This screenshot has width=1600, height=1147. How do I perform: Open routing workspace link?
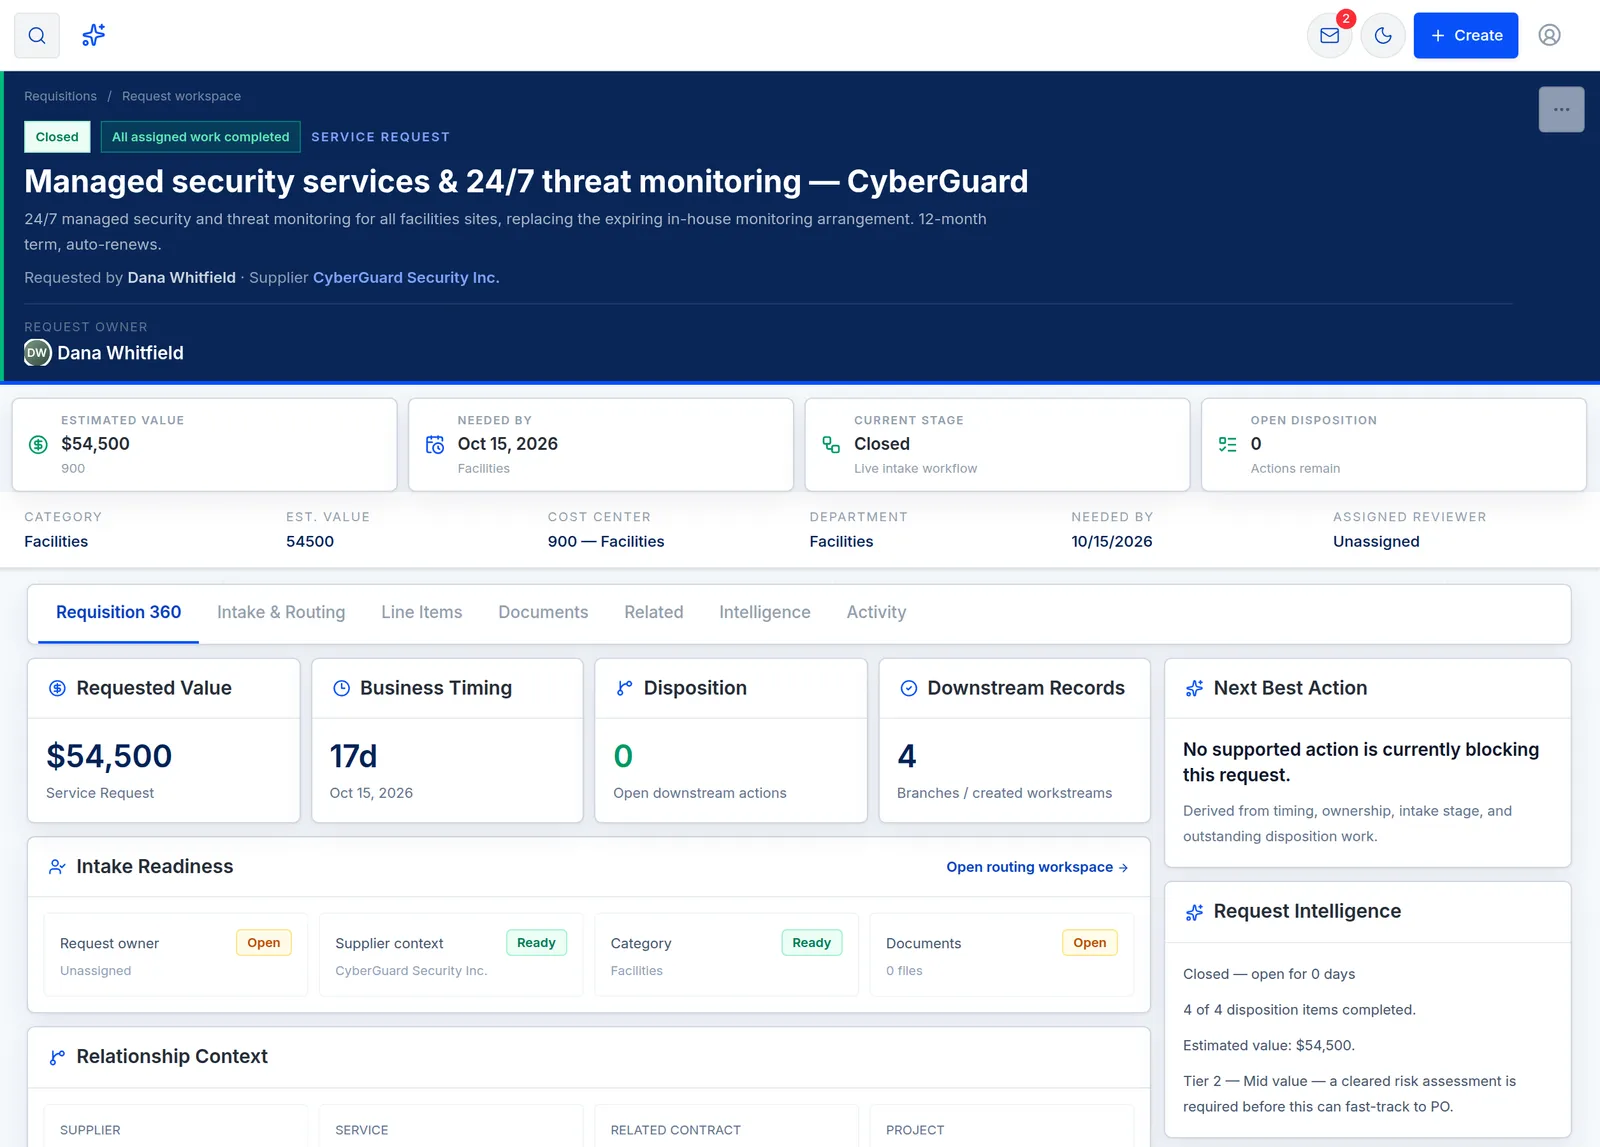[1038, 867]
